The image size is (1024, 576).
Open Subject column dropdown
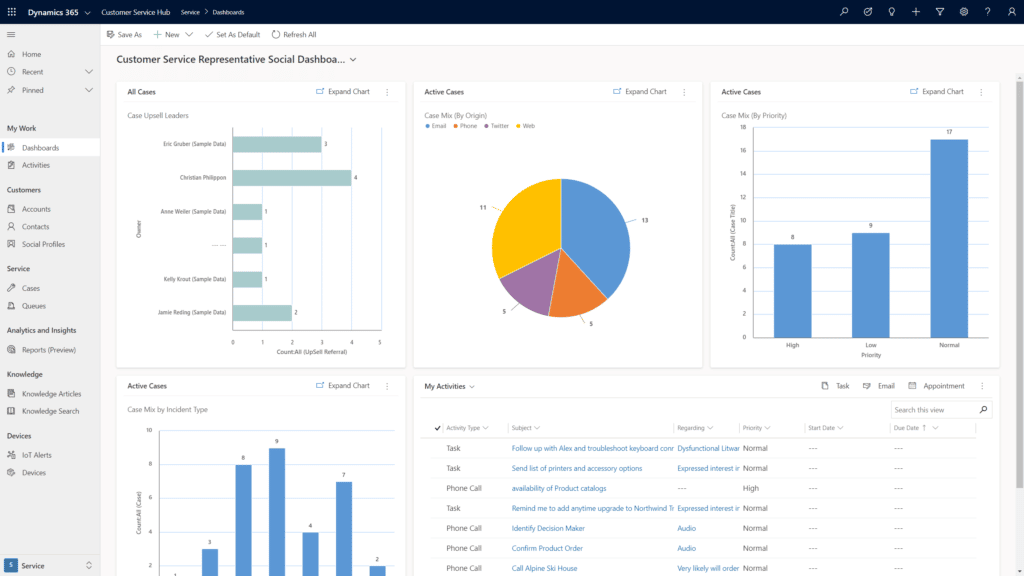pyautogui.click(x=537, y=428)
